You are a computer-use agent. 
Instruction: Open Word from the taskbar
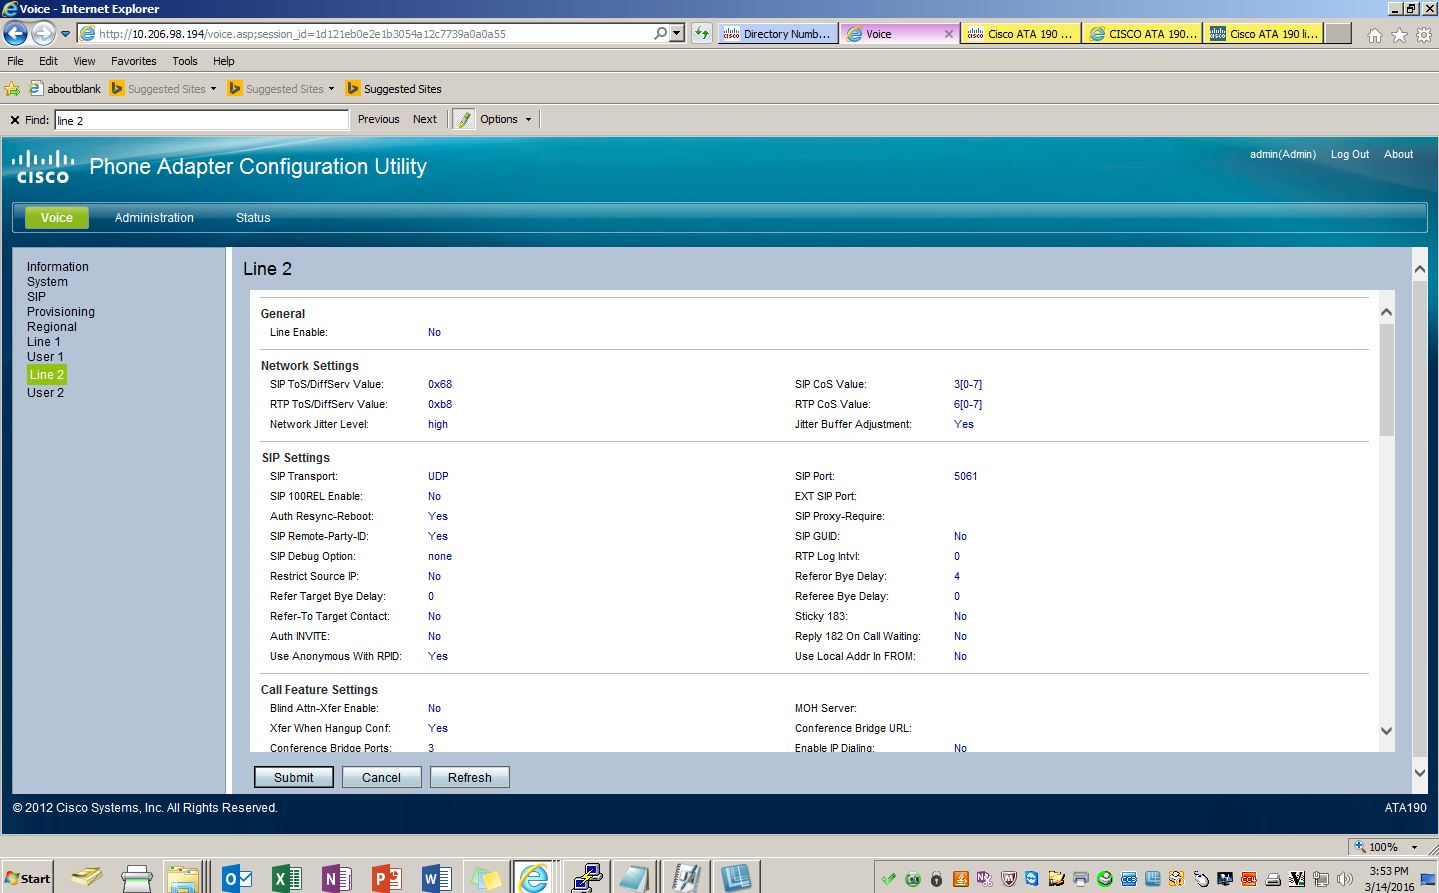436,878
